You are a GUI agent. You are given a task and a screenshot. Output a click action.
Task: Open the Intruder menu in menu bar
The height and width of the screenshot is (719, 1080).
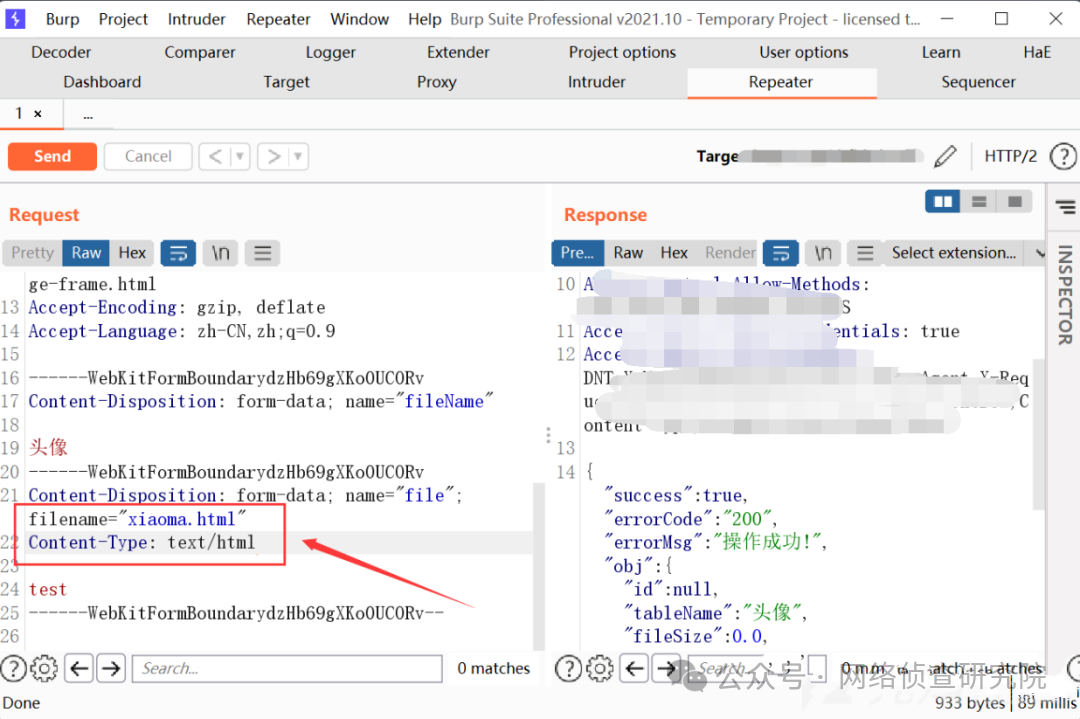[x=196, y=19]
